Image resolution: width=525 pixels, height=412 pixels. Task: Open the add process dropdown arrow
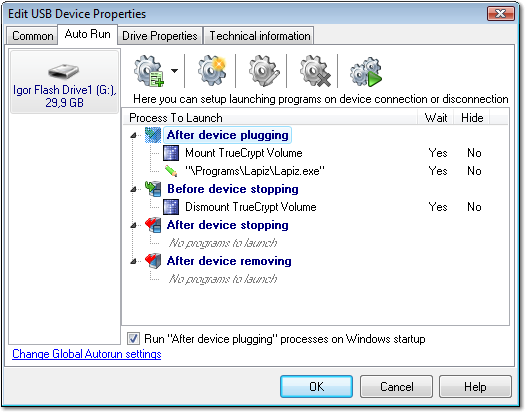[x=174, y=71]
